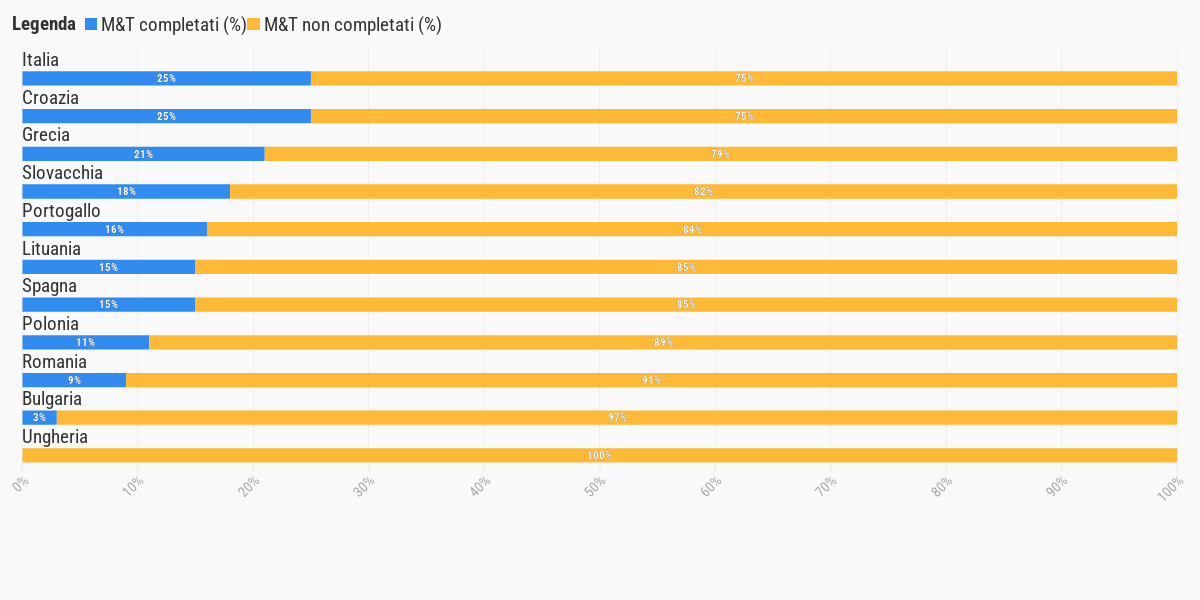This screenshot has width=1200, height=600.
Task: Click Lituania's blue 15% bar segment
Action: pyautogui.click(x=108, y=267)
